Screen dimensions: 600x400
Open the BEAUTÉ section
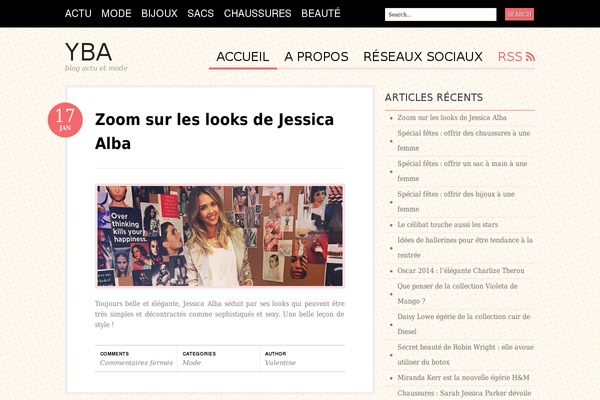321,13
